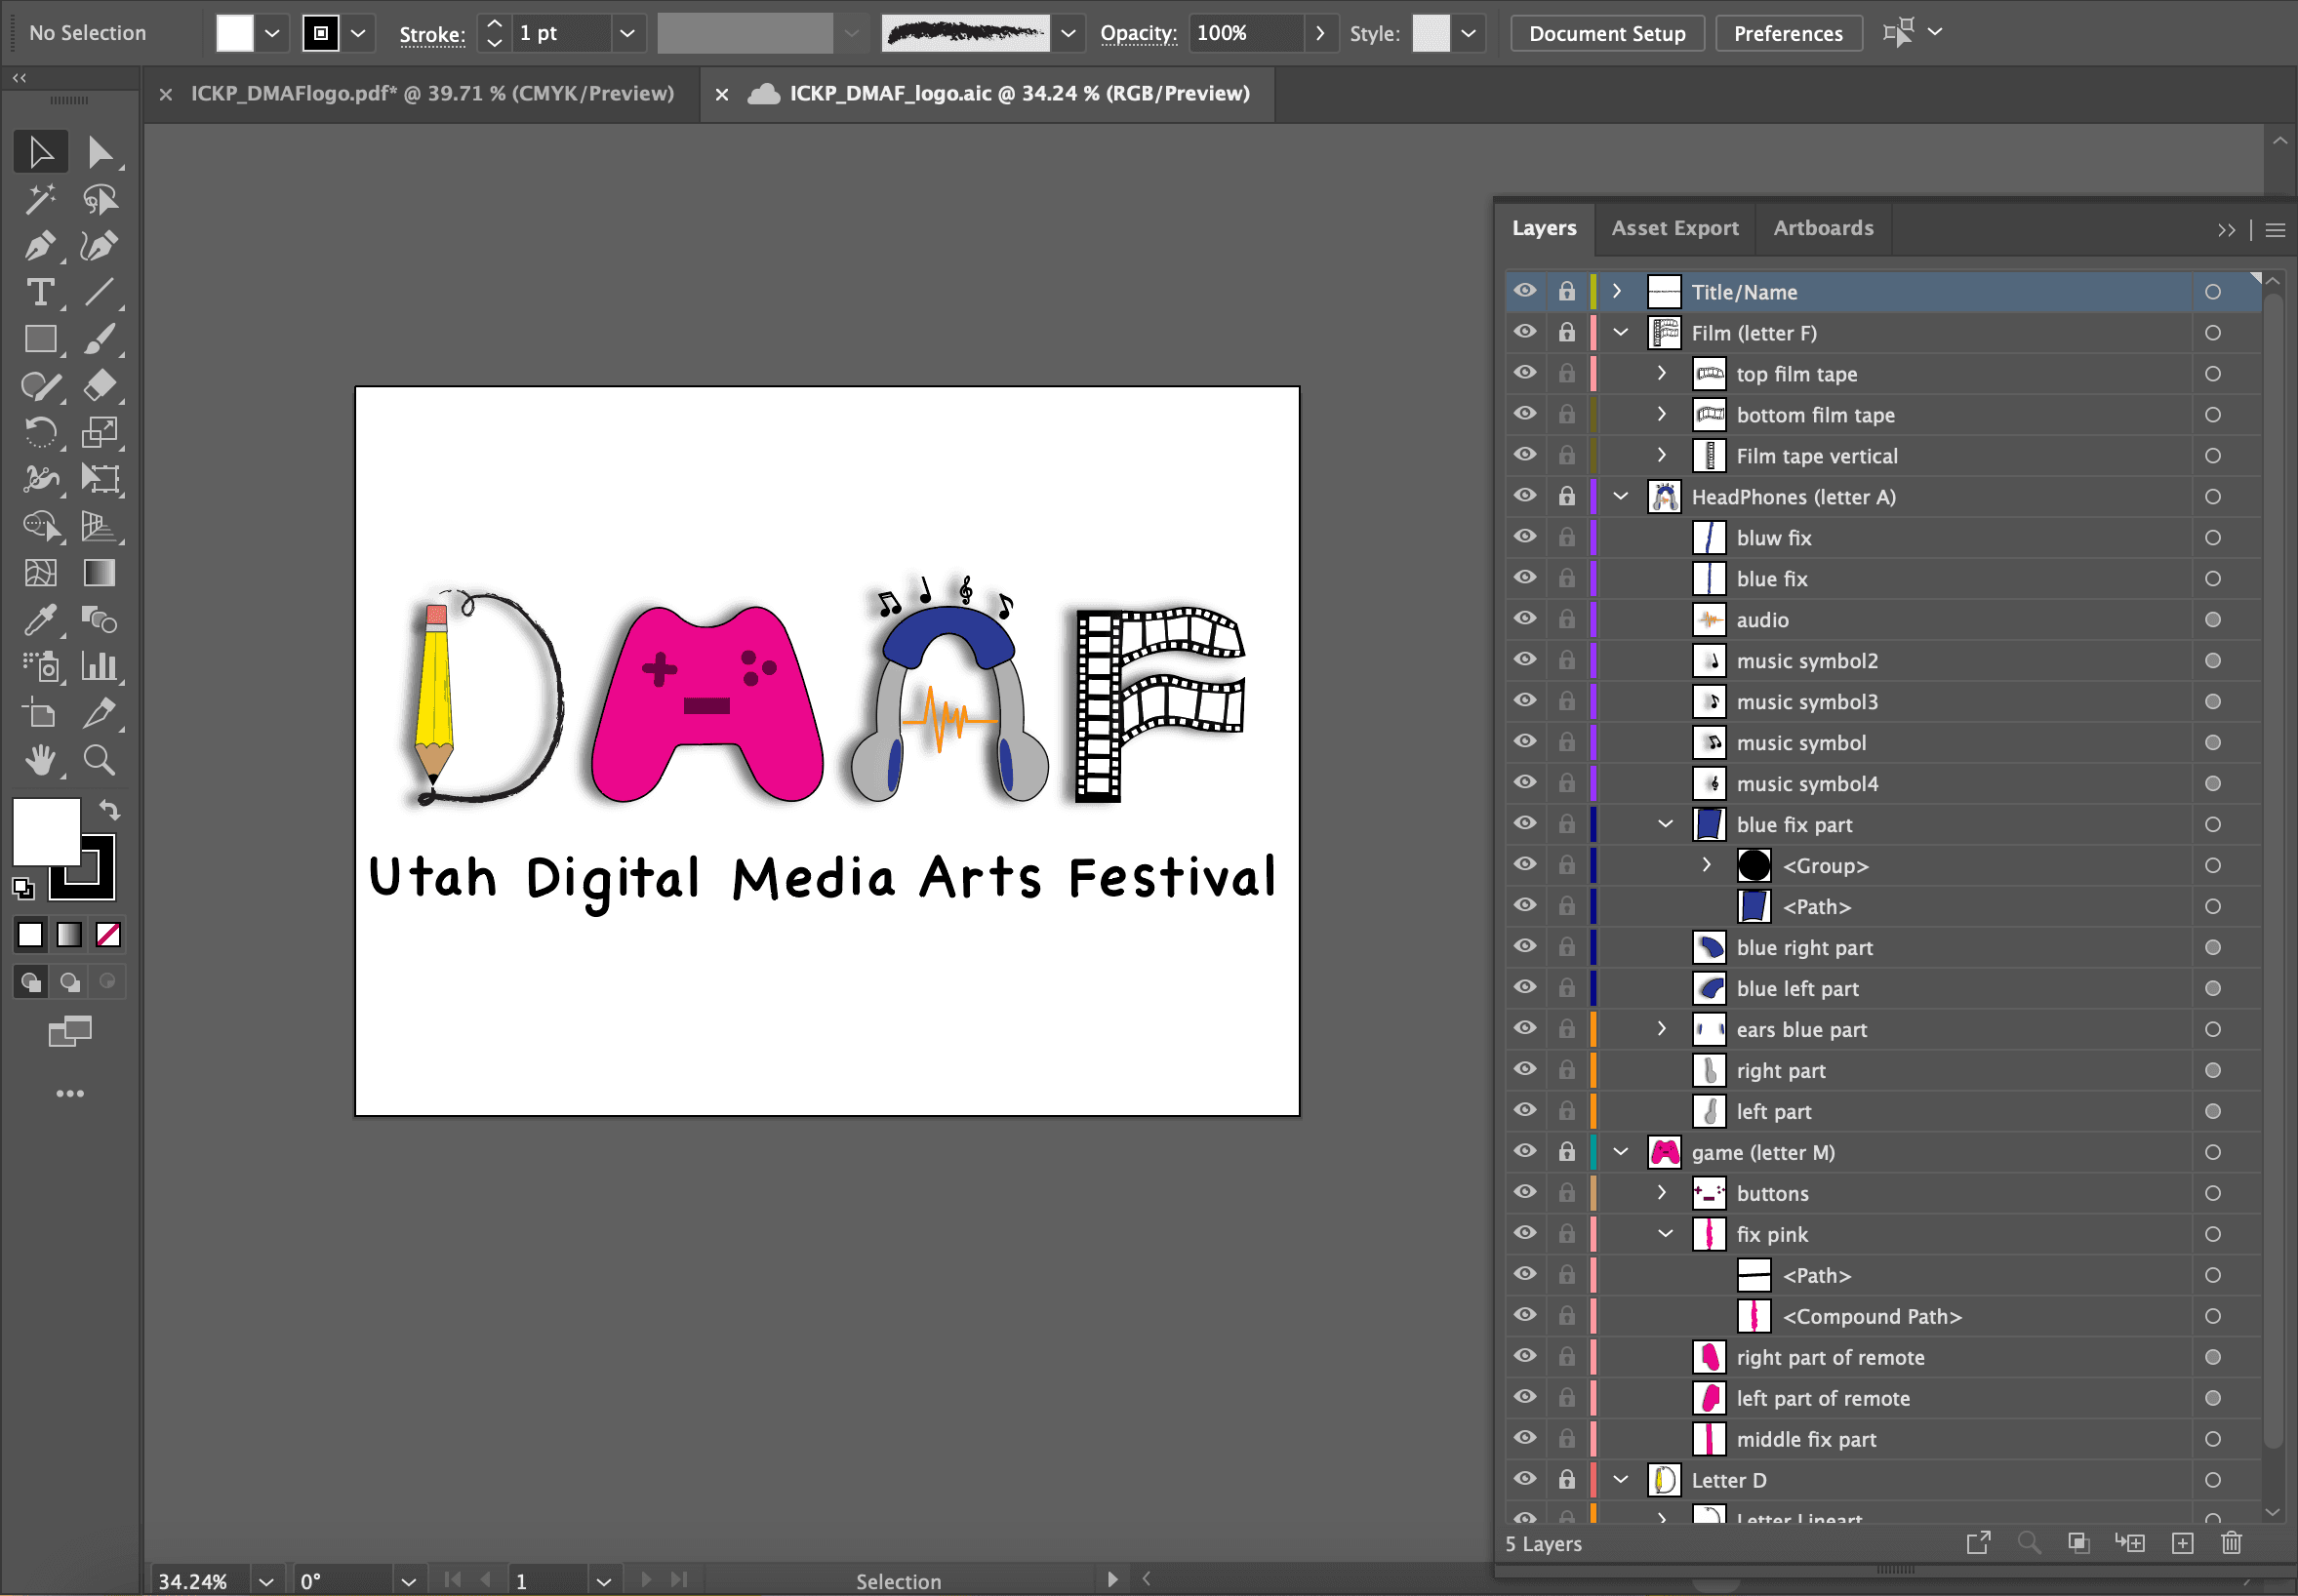The width and height of the screenshot is (2298, 1596).
Task: Switch to the Asset Export tab
Action: pos(1674,228)
